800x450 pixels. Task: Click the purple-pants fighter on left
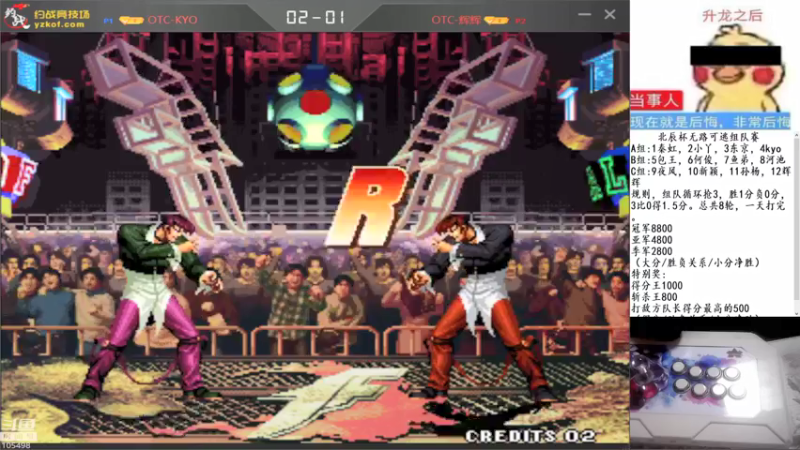point(149,307)
